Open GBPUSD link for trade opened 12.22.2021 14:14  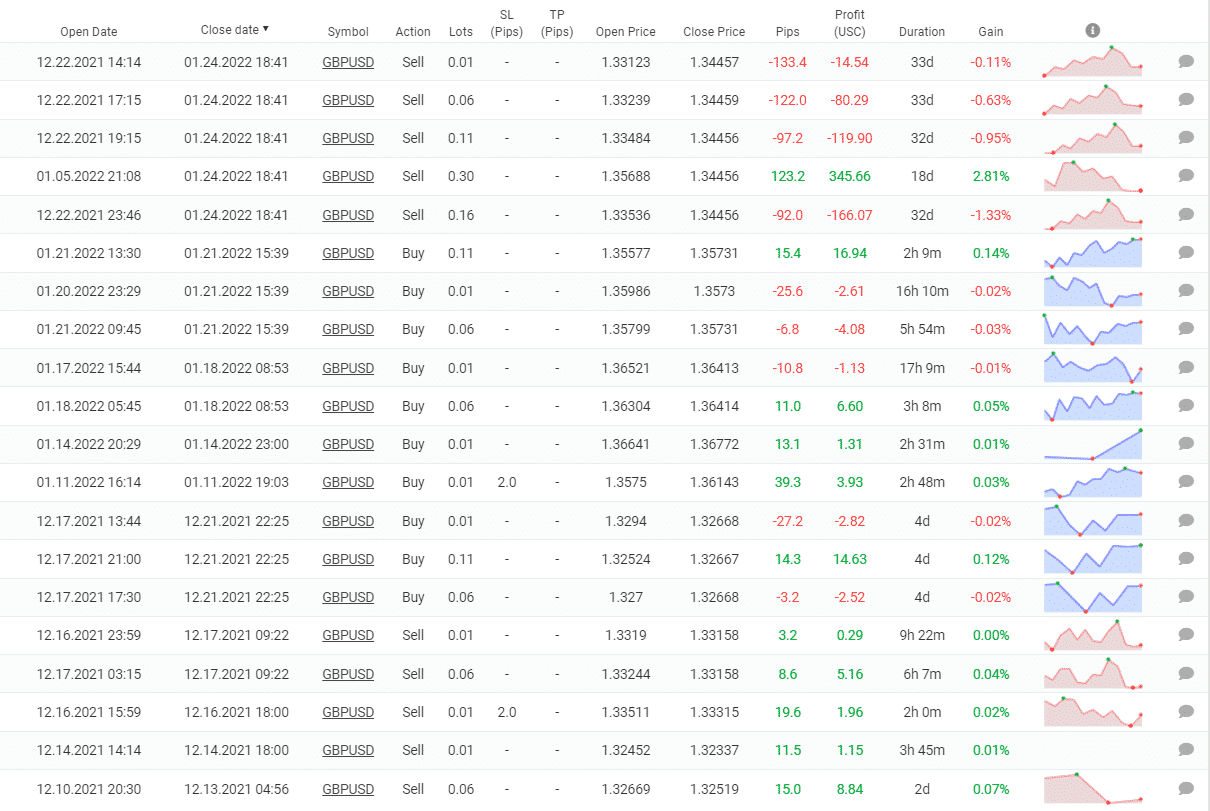[348, 62]
